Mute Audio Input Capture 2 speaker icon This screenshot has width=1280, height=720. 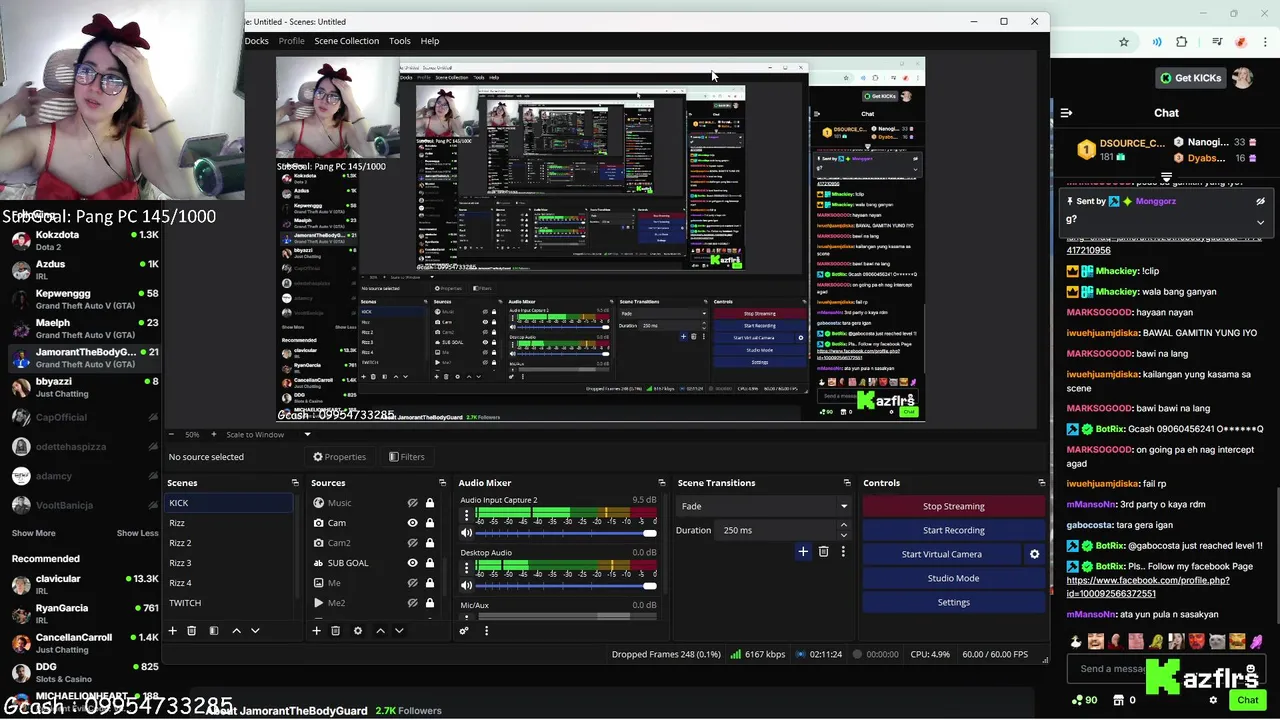point(466,533)
